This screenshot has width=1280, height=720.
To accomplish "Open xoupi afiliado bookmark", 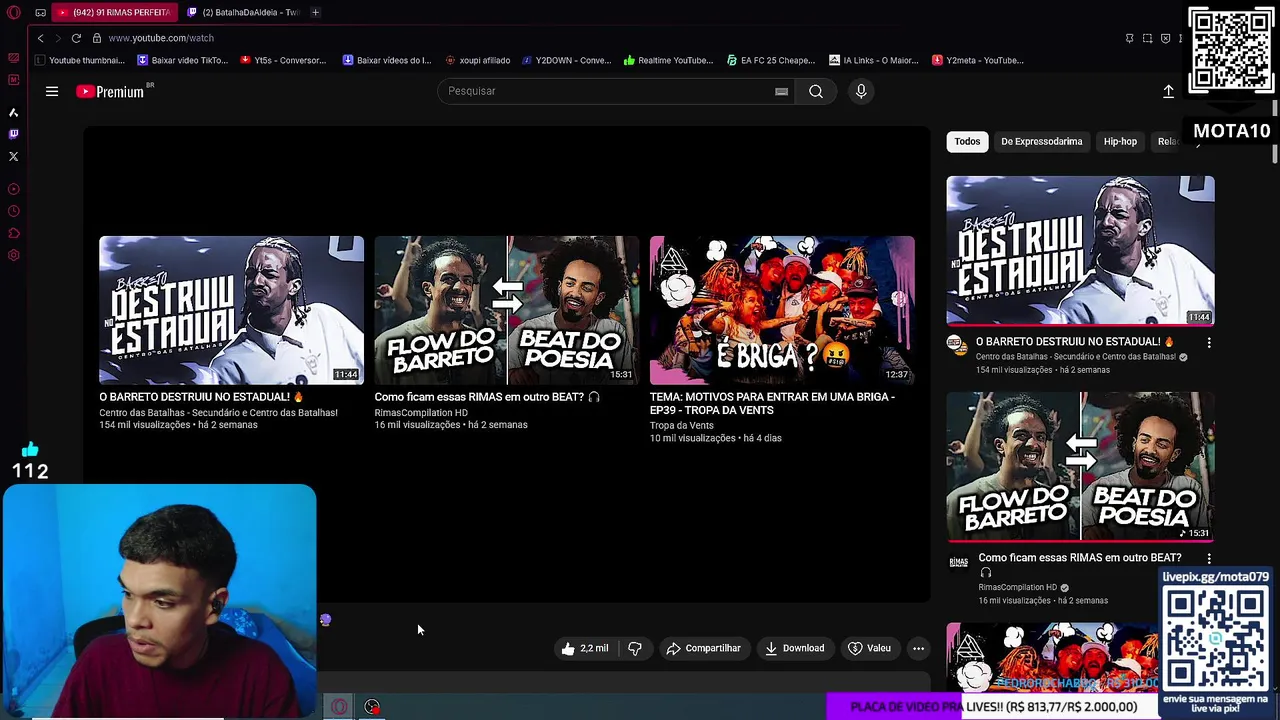I will (477, 60).
